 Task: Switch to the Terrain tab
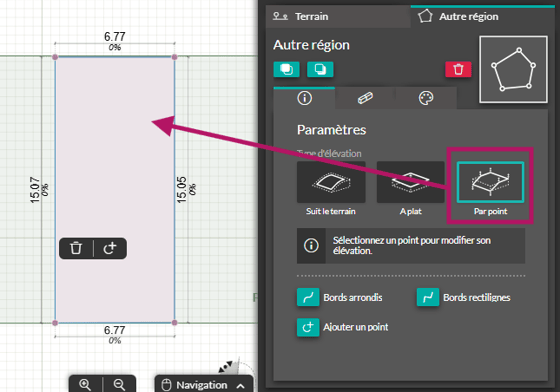tap(338, 16)
